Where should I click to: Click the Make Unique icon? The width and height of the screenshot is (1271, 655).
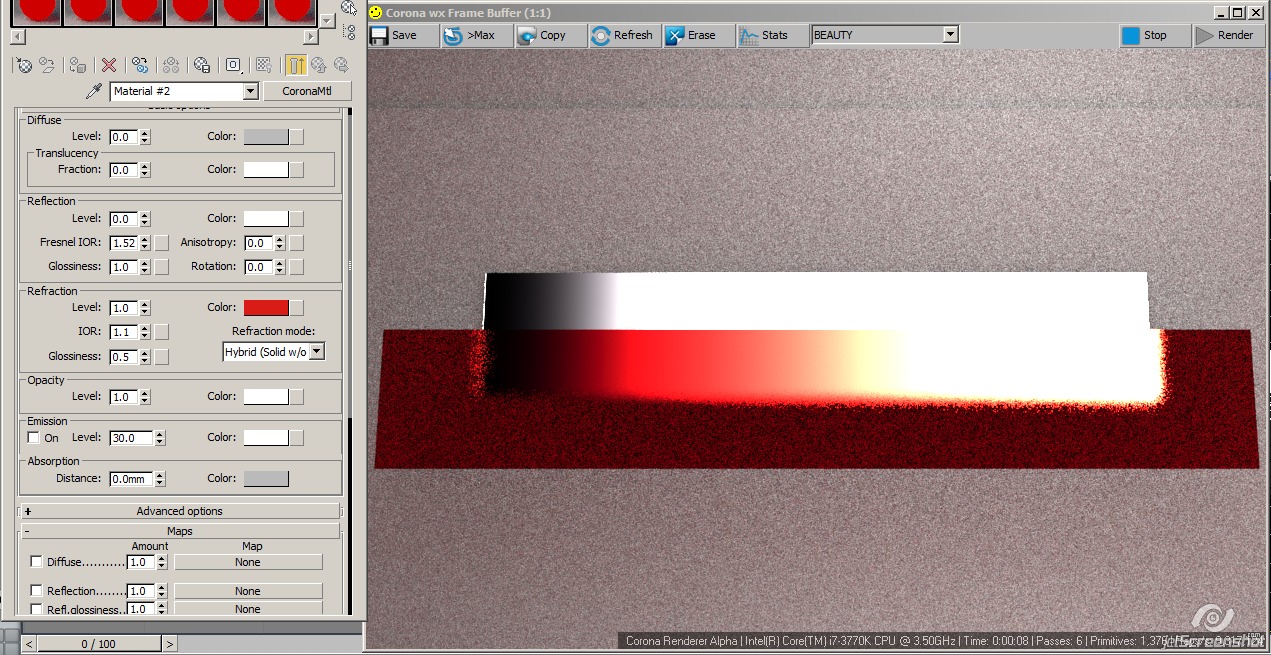point(171,65)
